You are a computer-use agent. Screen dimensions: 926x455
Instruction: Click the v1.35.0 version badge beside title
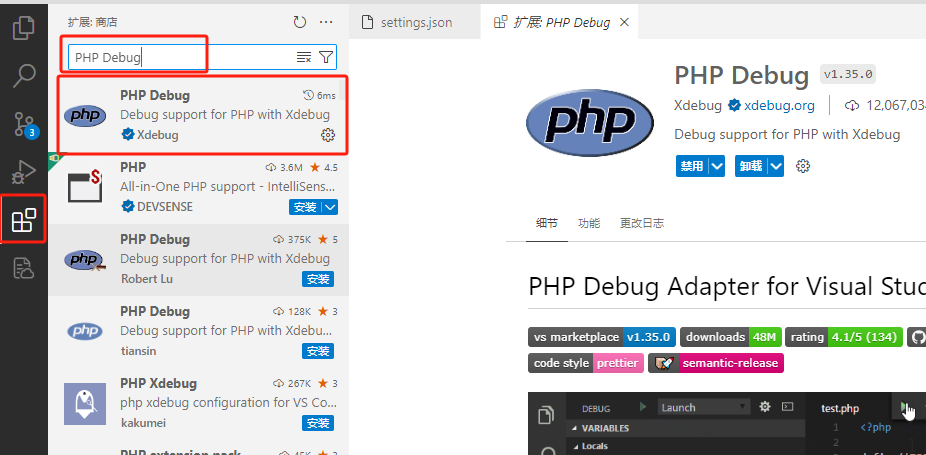pos(848,74)
